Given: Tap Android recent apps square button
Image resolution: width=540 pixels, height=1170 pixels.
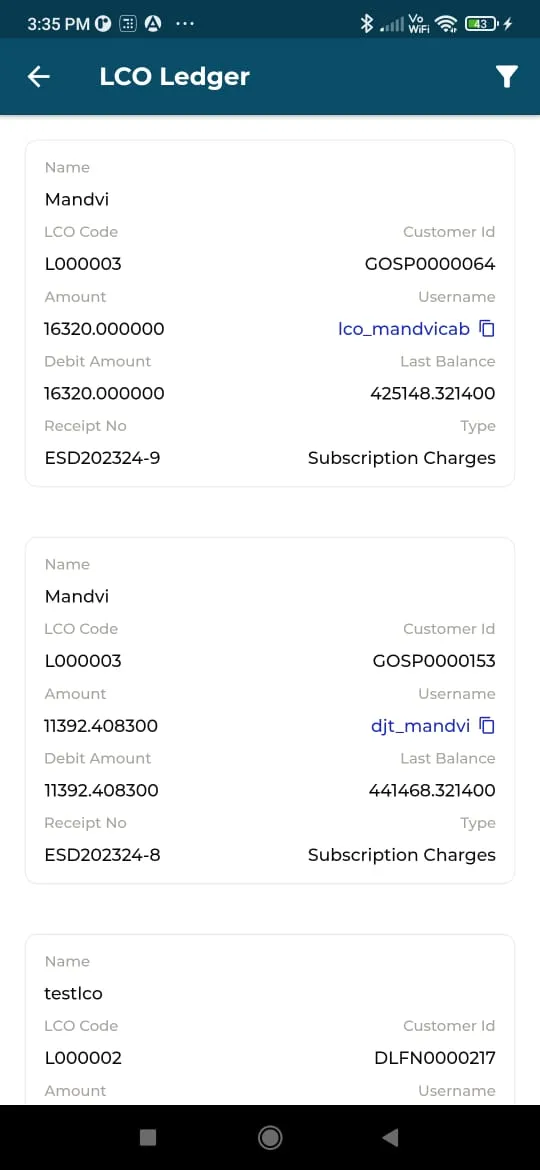Looking at the screenshot, I should (148, 1137).
